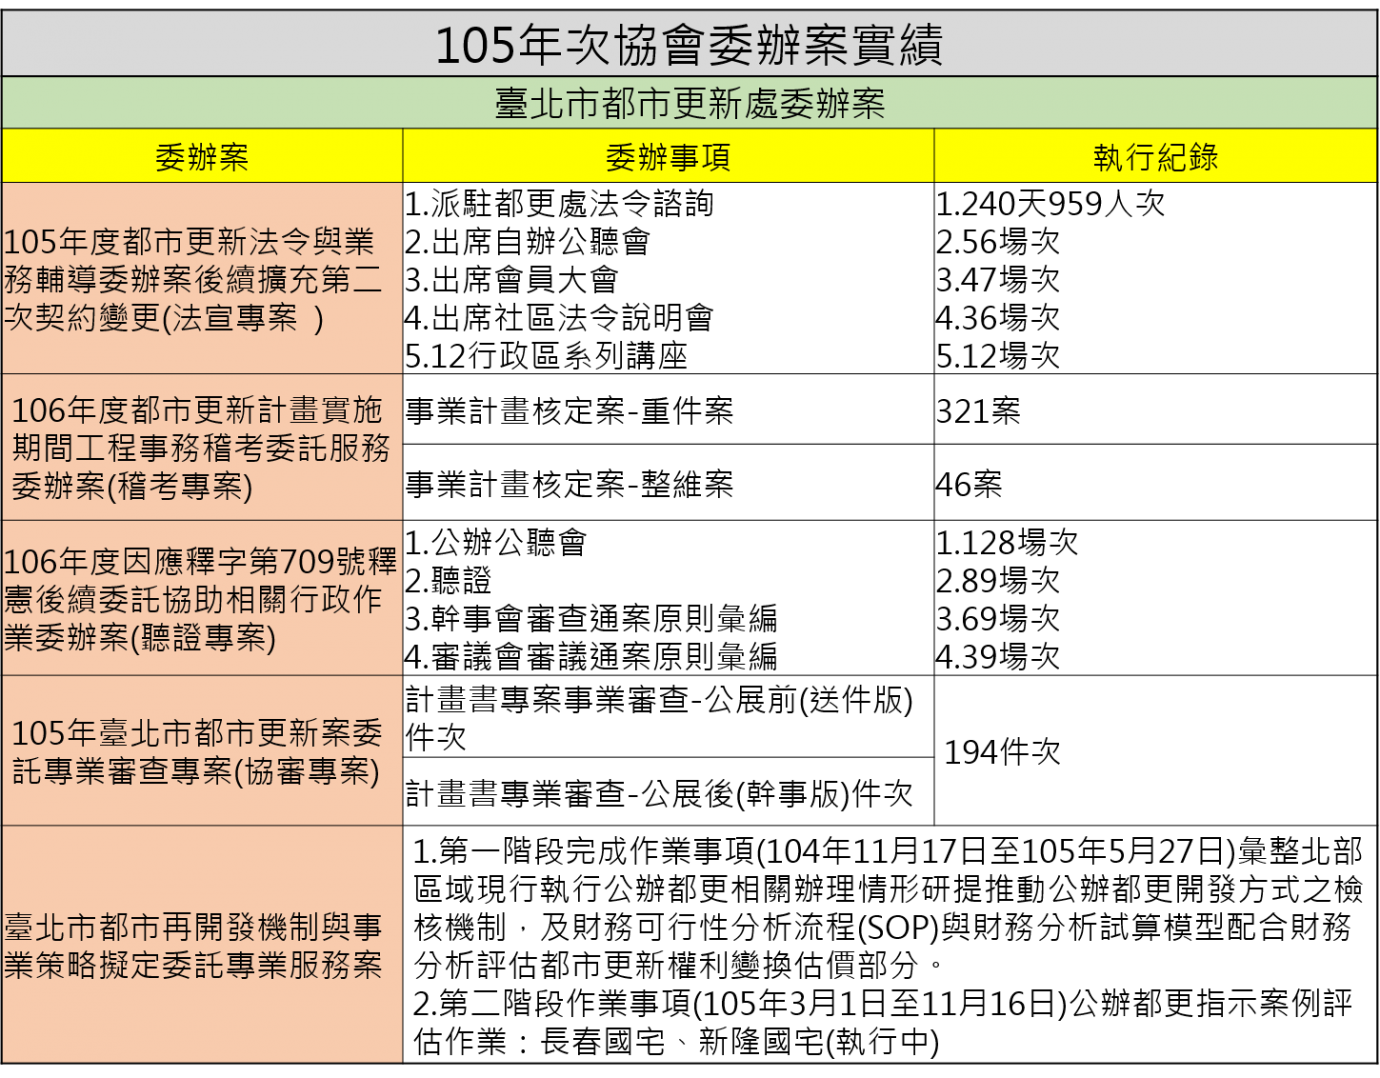
Task: Select the value "3.69場次"
Action: tap(998, 619)
